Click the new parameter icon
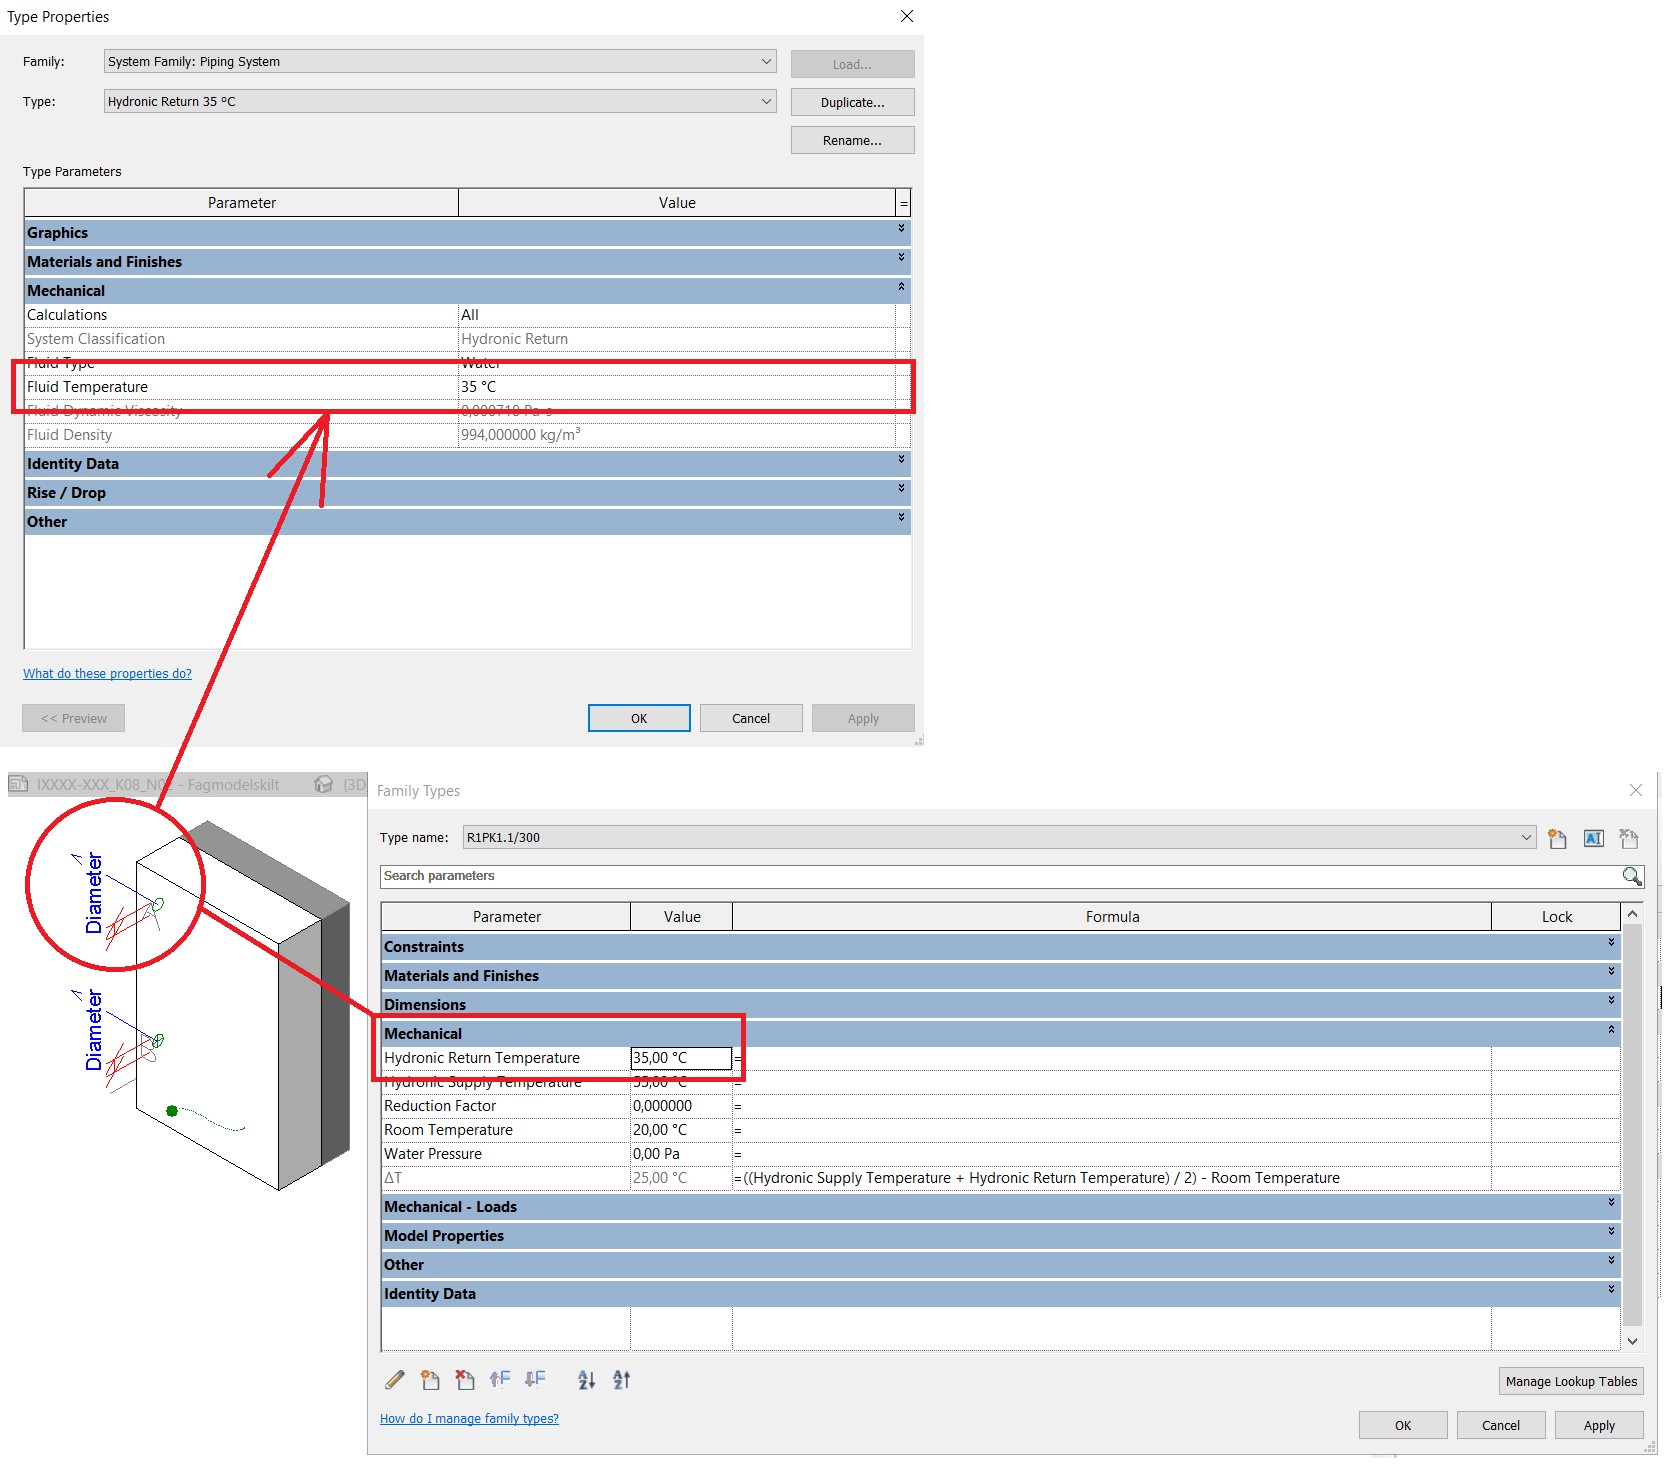Viewport: 1676px width, 1468px height. [430, 1379]
